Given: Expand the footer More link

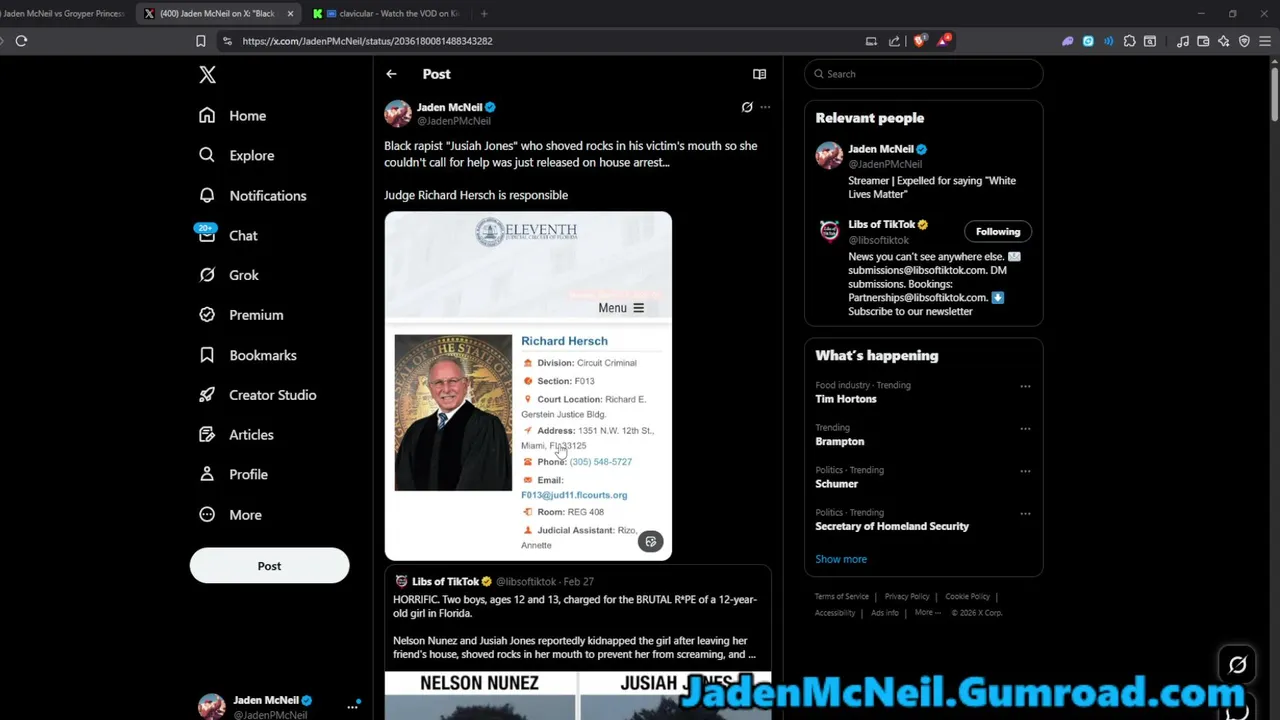Looking at the screenshot, I should click(926, 613).
